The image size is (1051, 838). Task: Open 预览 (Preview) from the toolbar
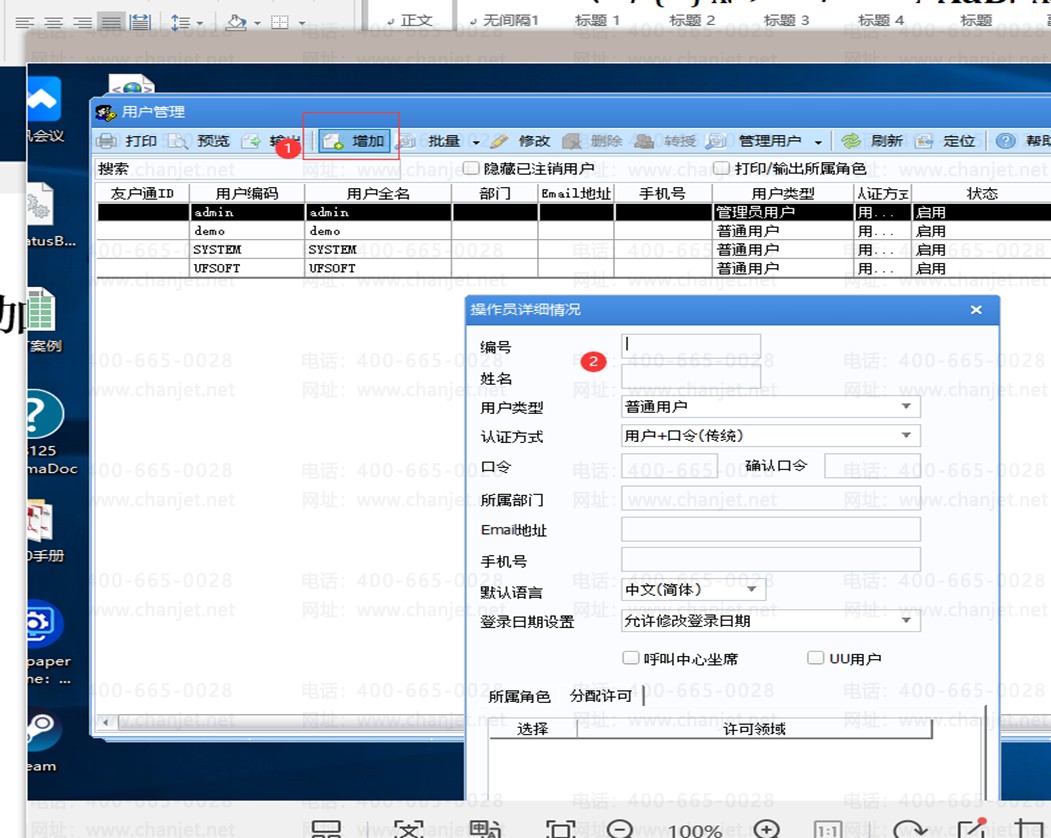tap(178, 141)
